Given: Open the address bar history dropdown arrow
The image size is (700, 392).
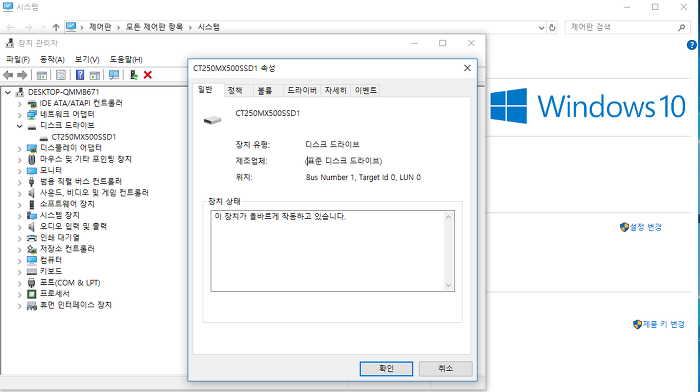Looking at the screenshot, I should coord(541,27).
